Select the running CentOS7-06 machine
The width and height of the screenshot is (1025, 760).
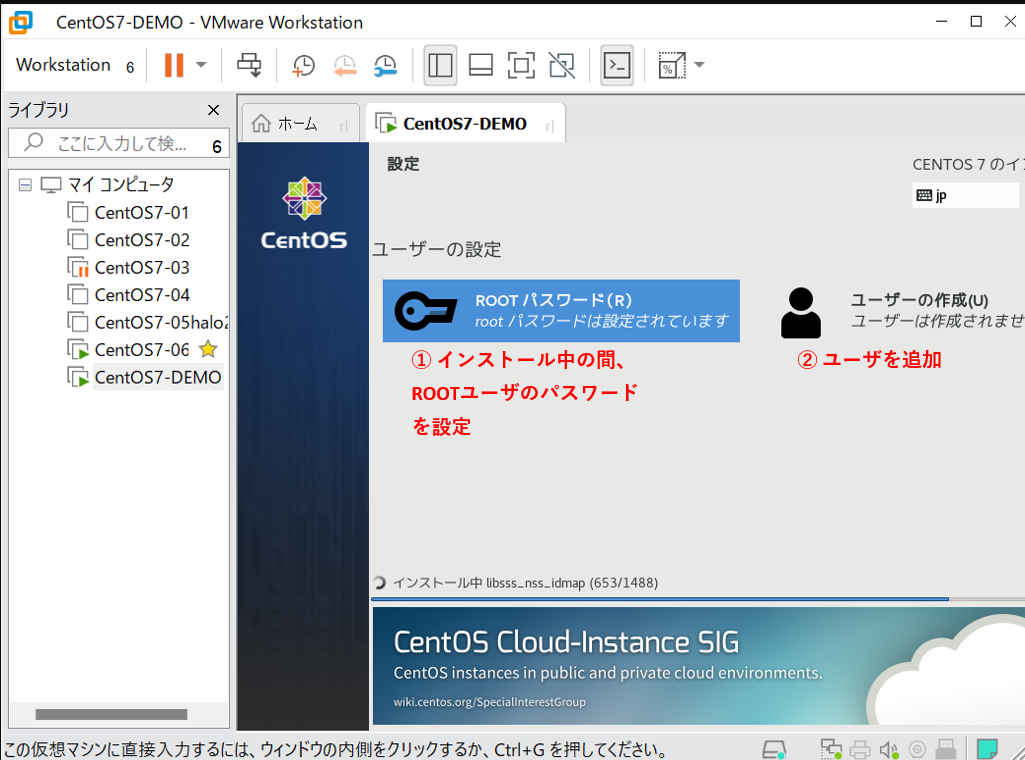[142, 350]
